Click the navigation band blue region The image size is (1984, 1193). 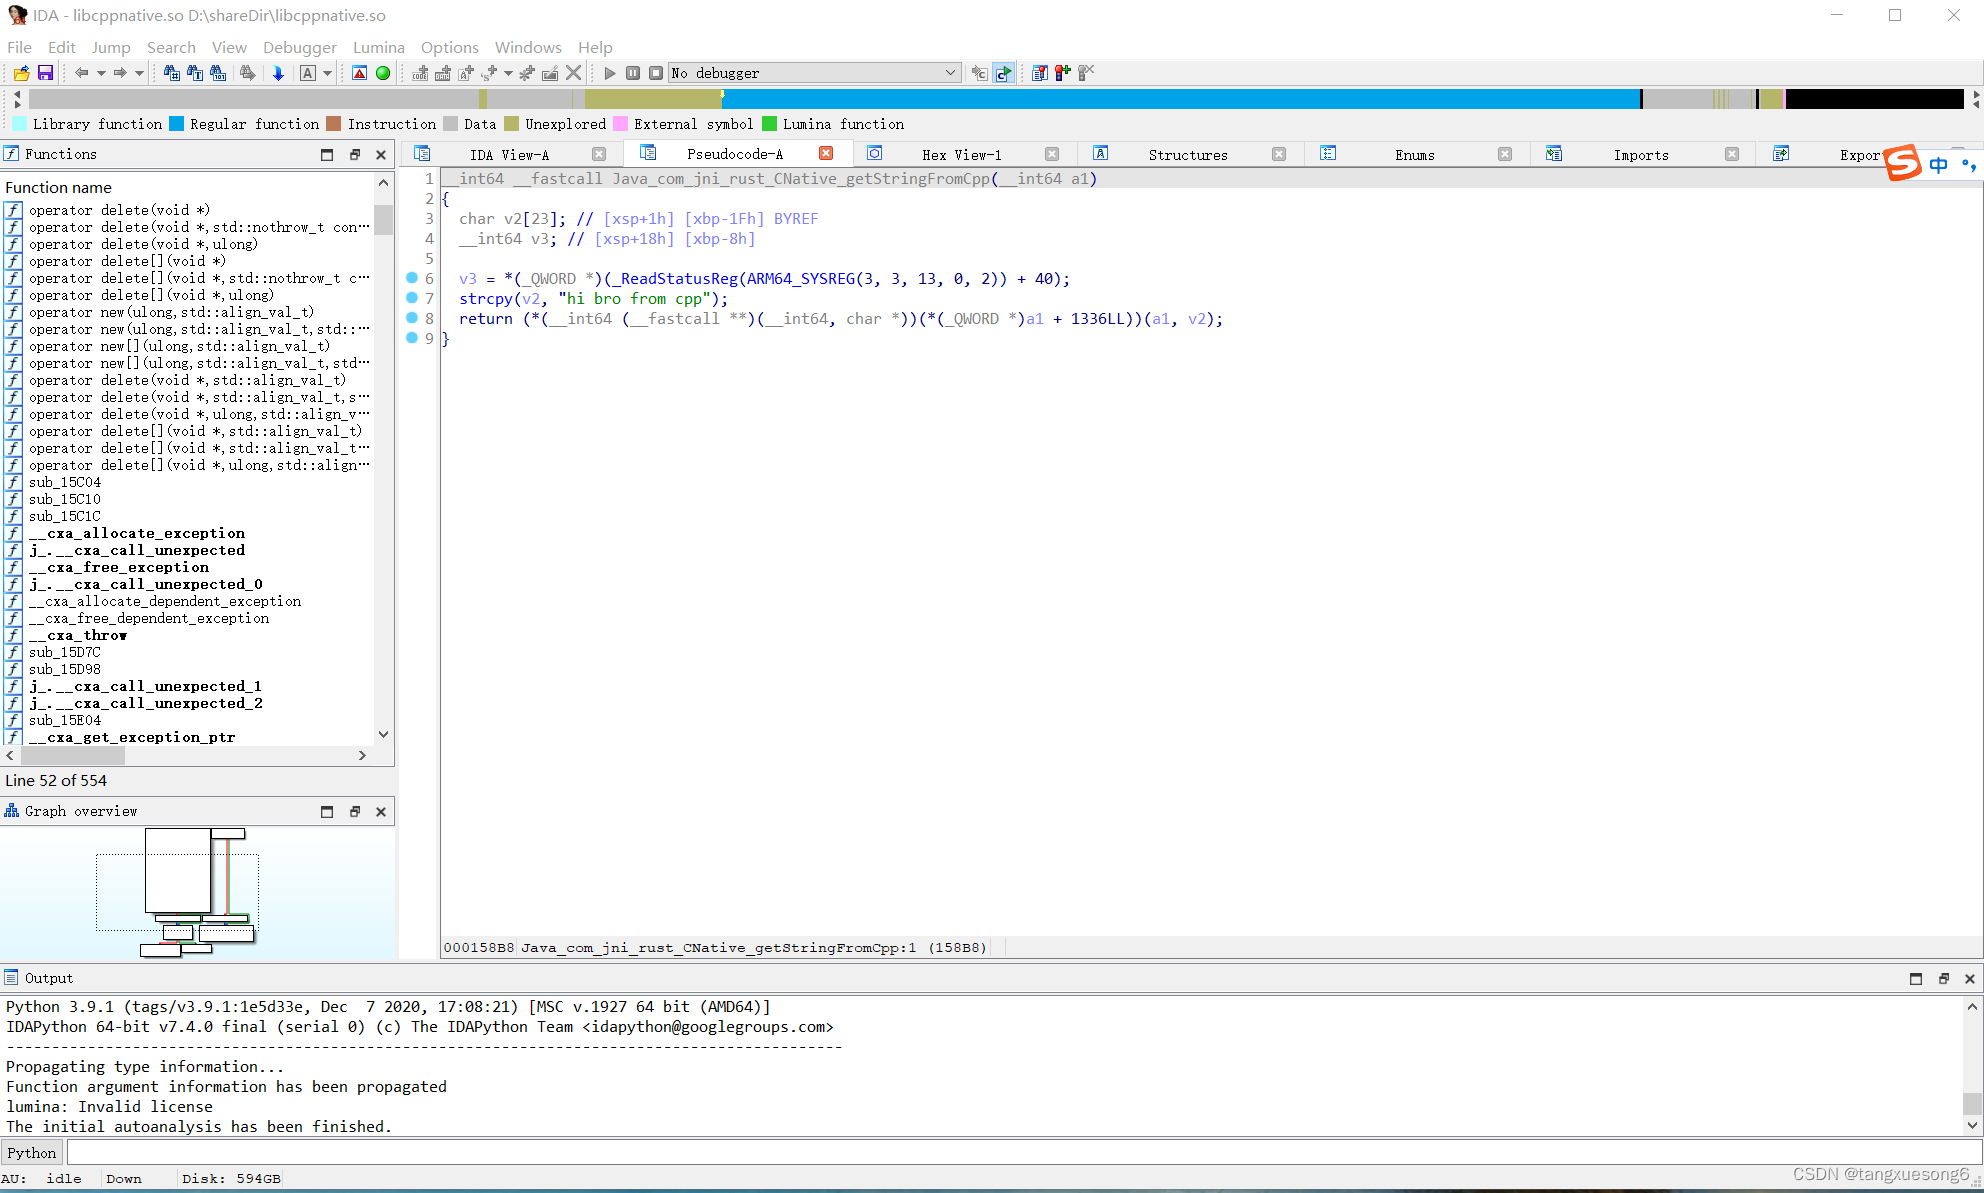pos(1180,99)
